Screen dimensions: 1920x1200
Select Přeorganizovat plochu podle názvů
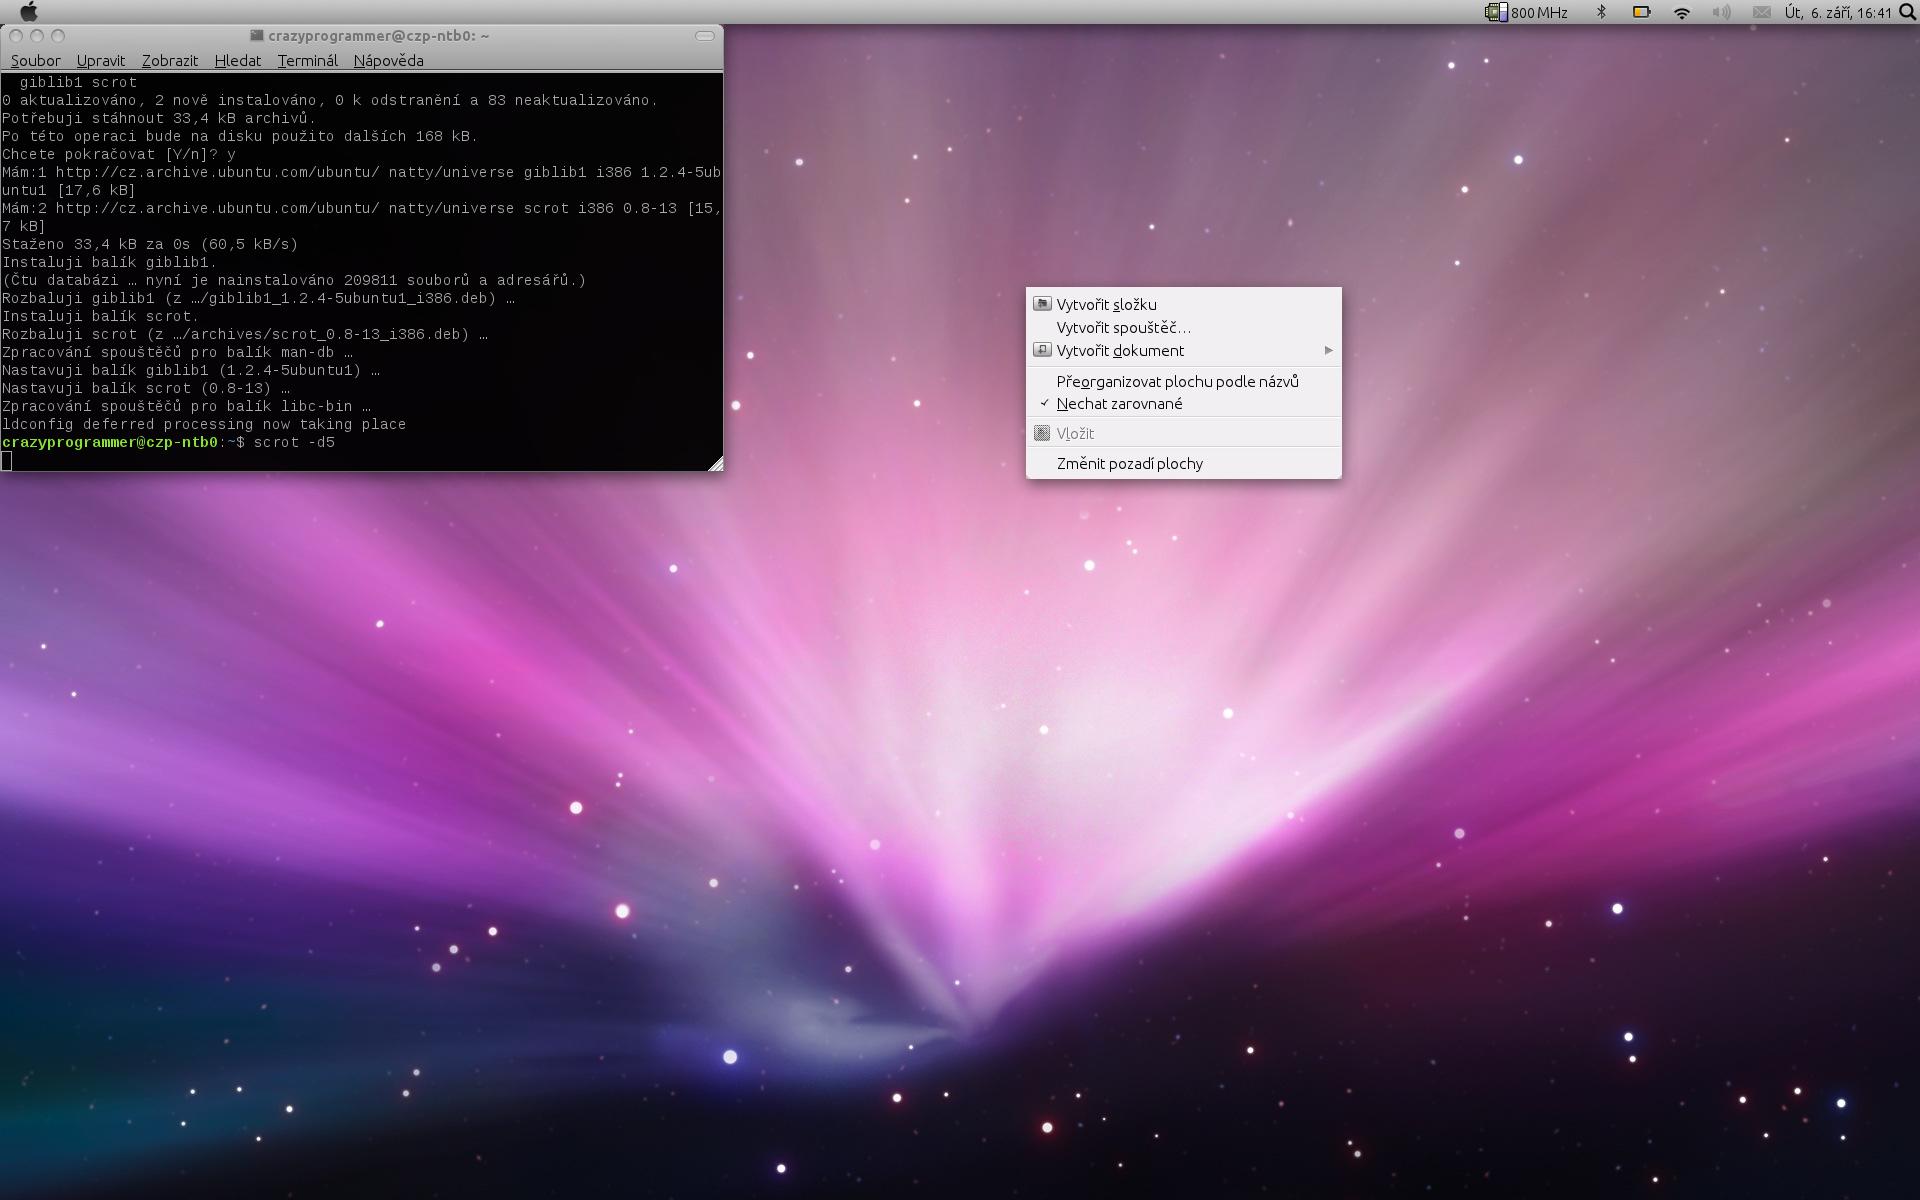1177,381
